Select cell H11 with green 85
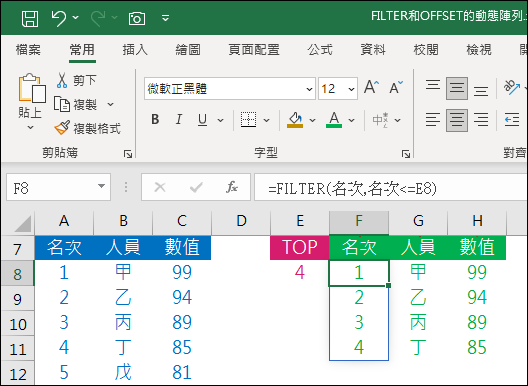Screen dimensions: 528x386 click(x=477, y=347)
